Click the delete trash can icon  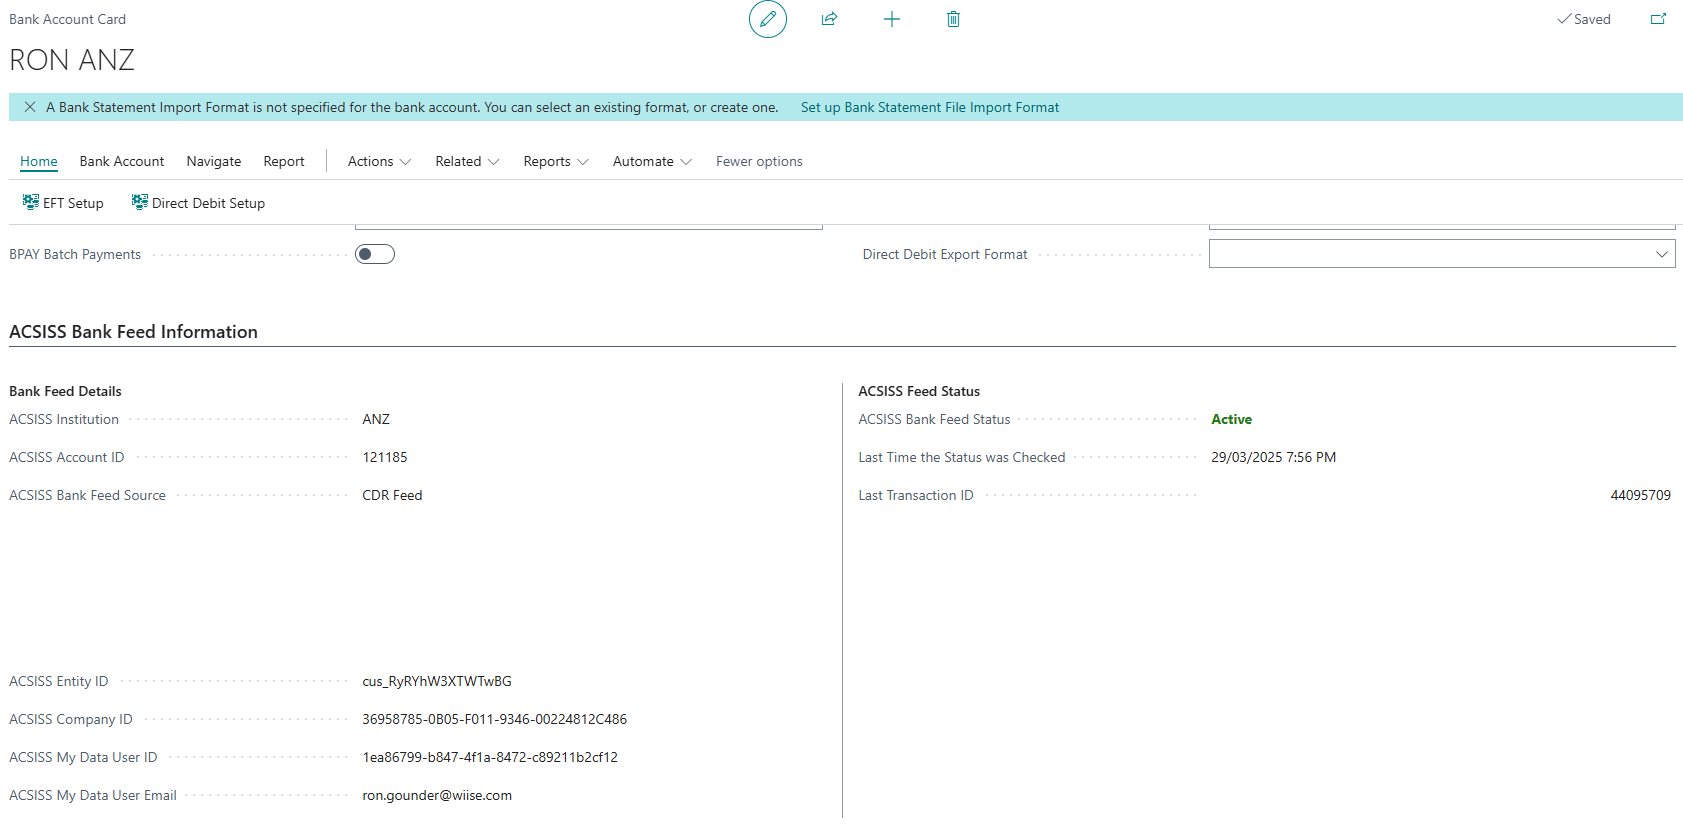point(953,19)
